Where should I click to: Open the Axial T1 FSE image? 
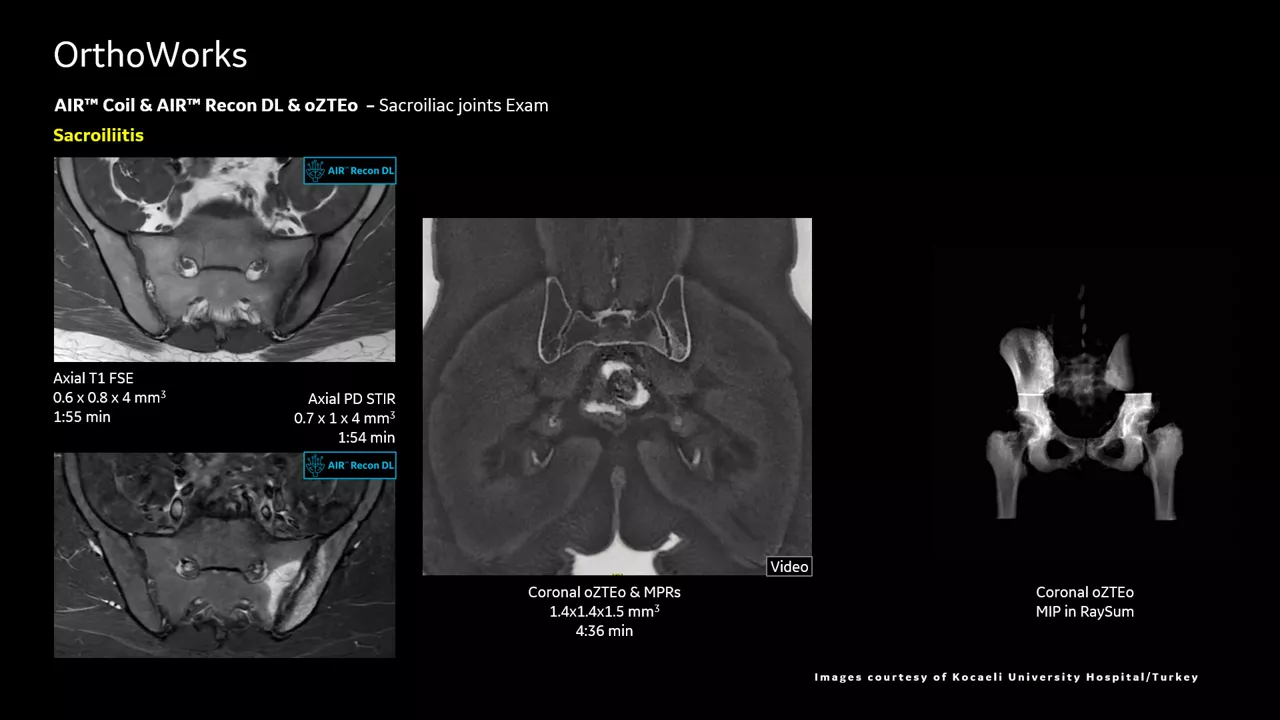click(224, 259)
